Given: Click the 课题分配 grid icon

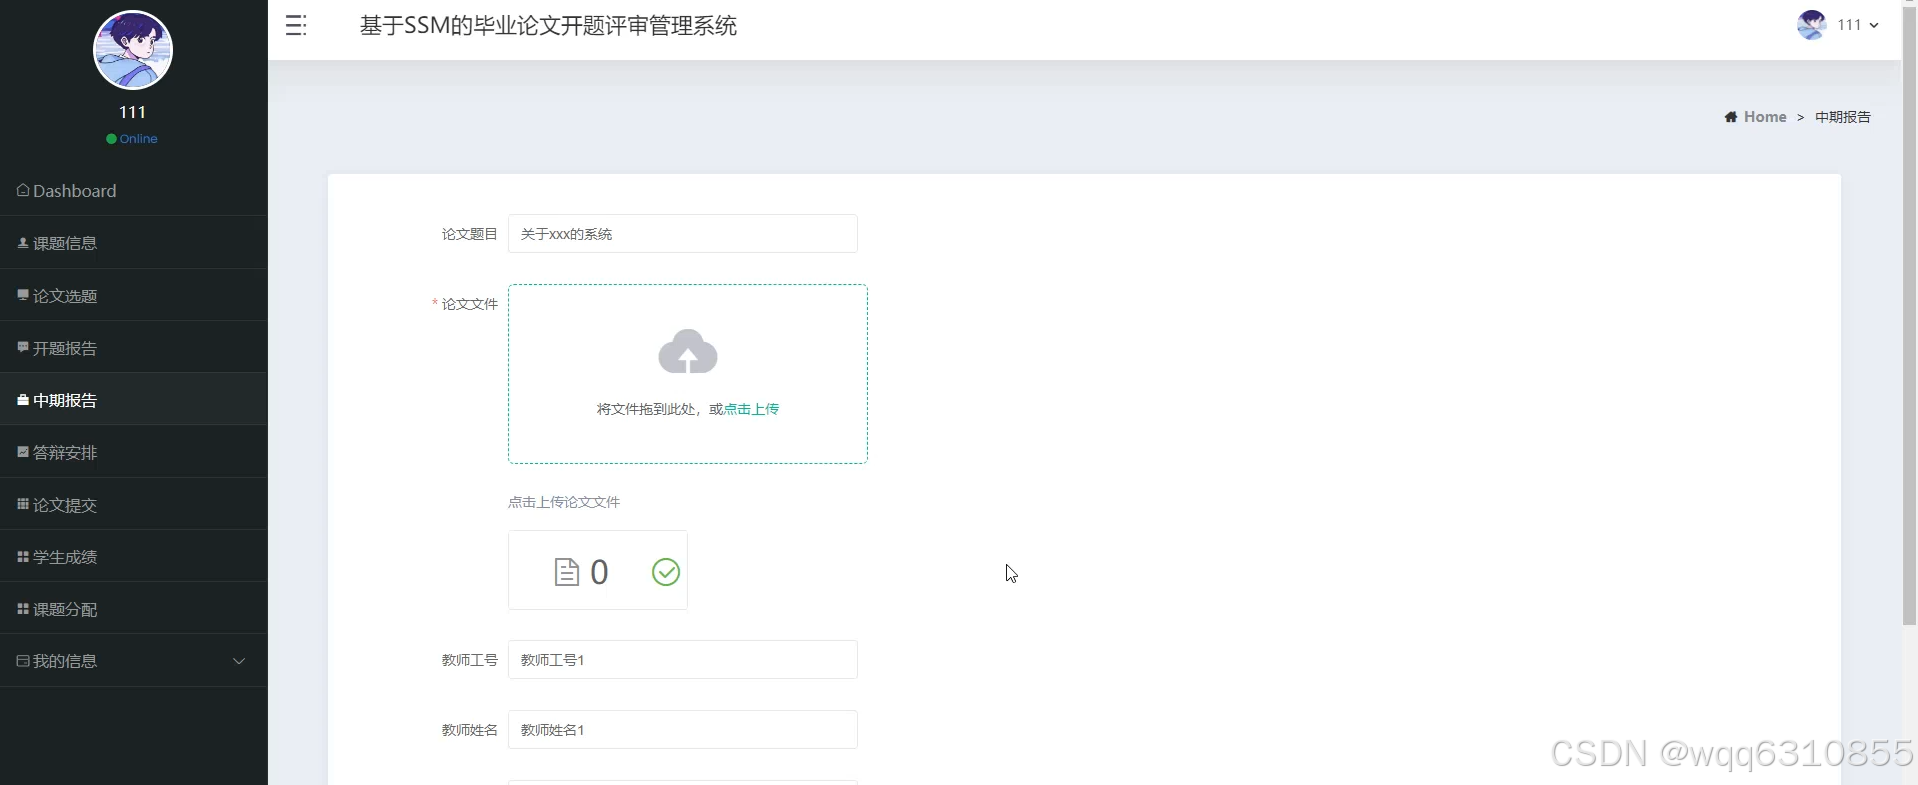Looking at the screenshot, I should click(23, 608).
